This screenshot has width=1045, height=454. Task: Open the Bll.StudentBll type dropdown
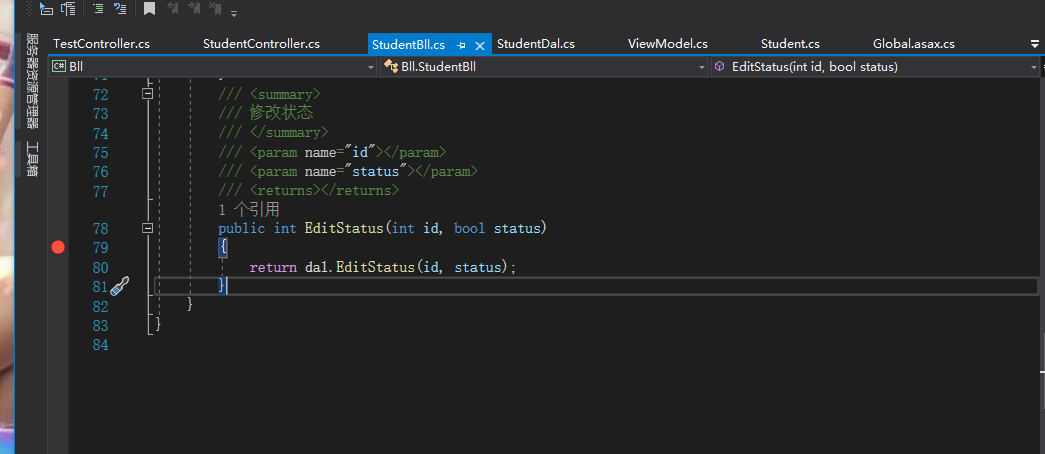702,67
